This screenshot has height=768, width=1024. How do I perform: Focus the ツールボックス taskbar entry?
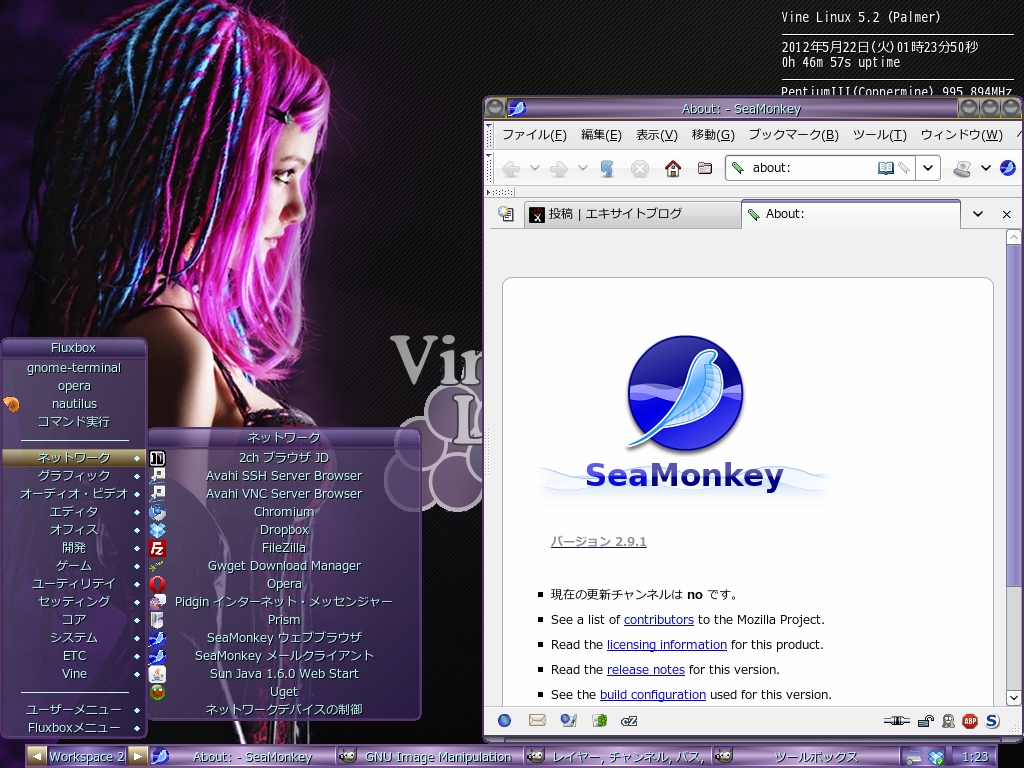coord(806,757)
